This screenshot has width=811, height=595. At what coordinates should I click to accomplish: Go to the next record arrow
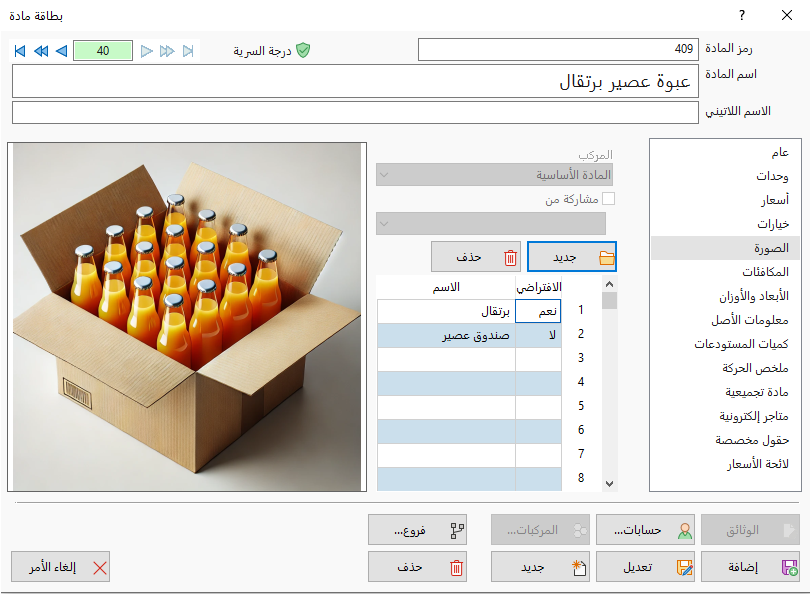pyautogui.click(x=147, y=51)
